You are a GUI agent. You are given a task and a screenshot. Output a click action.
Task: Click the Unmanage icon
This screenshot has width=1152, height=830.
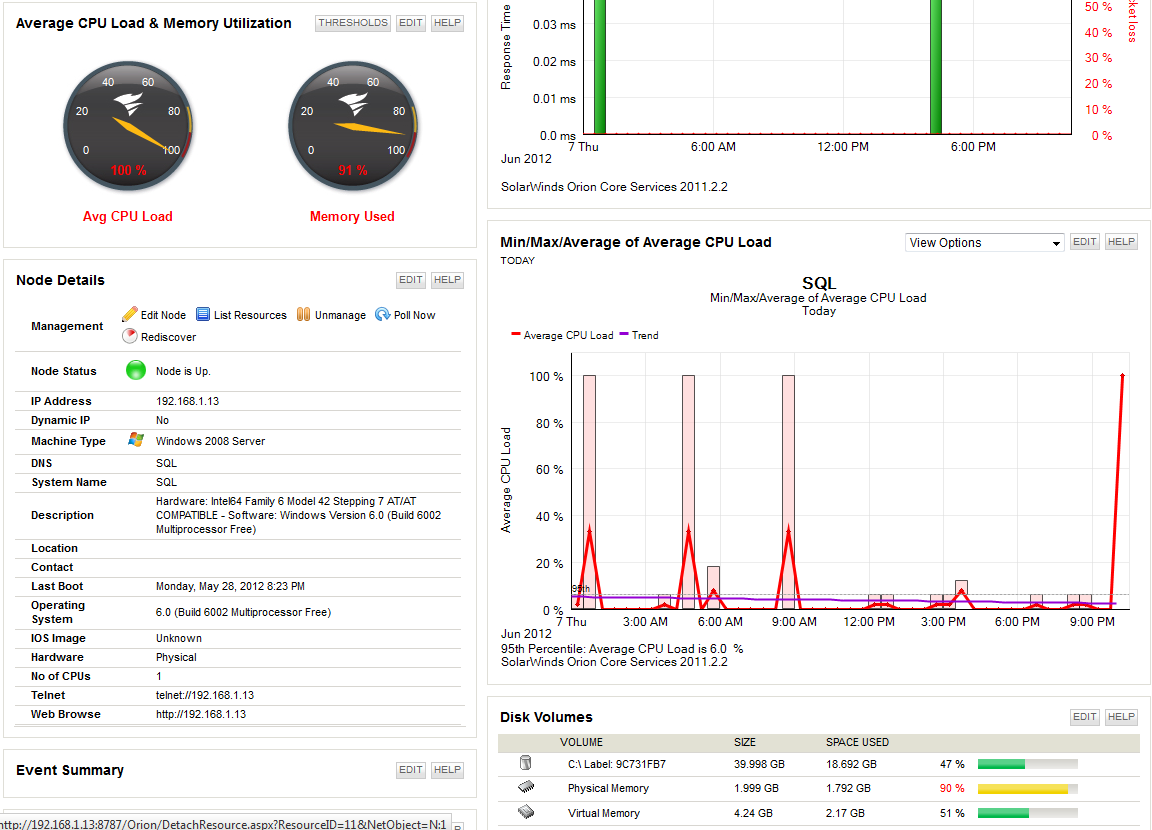tap(302, 315)
